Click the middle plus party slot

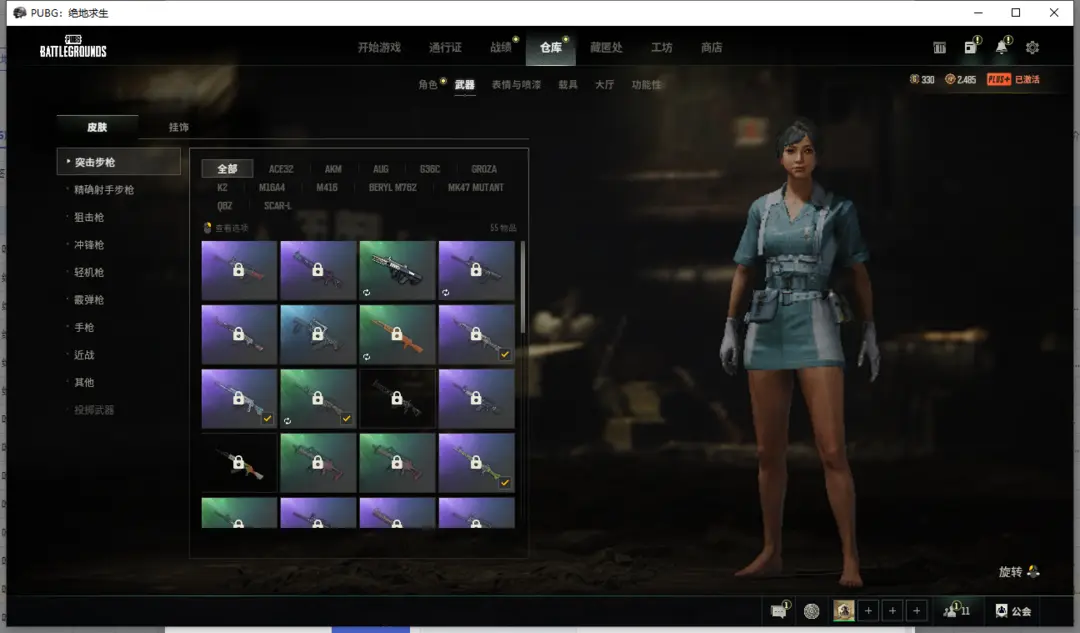point(893,611)
